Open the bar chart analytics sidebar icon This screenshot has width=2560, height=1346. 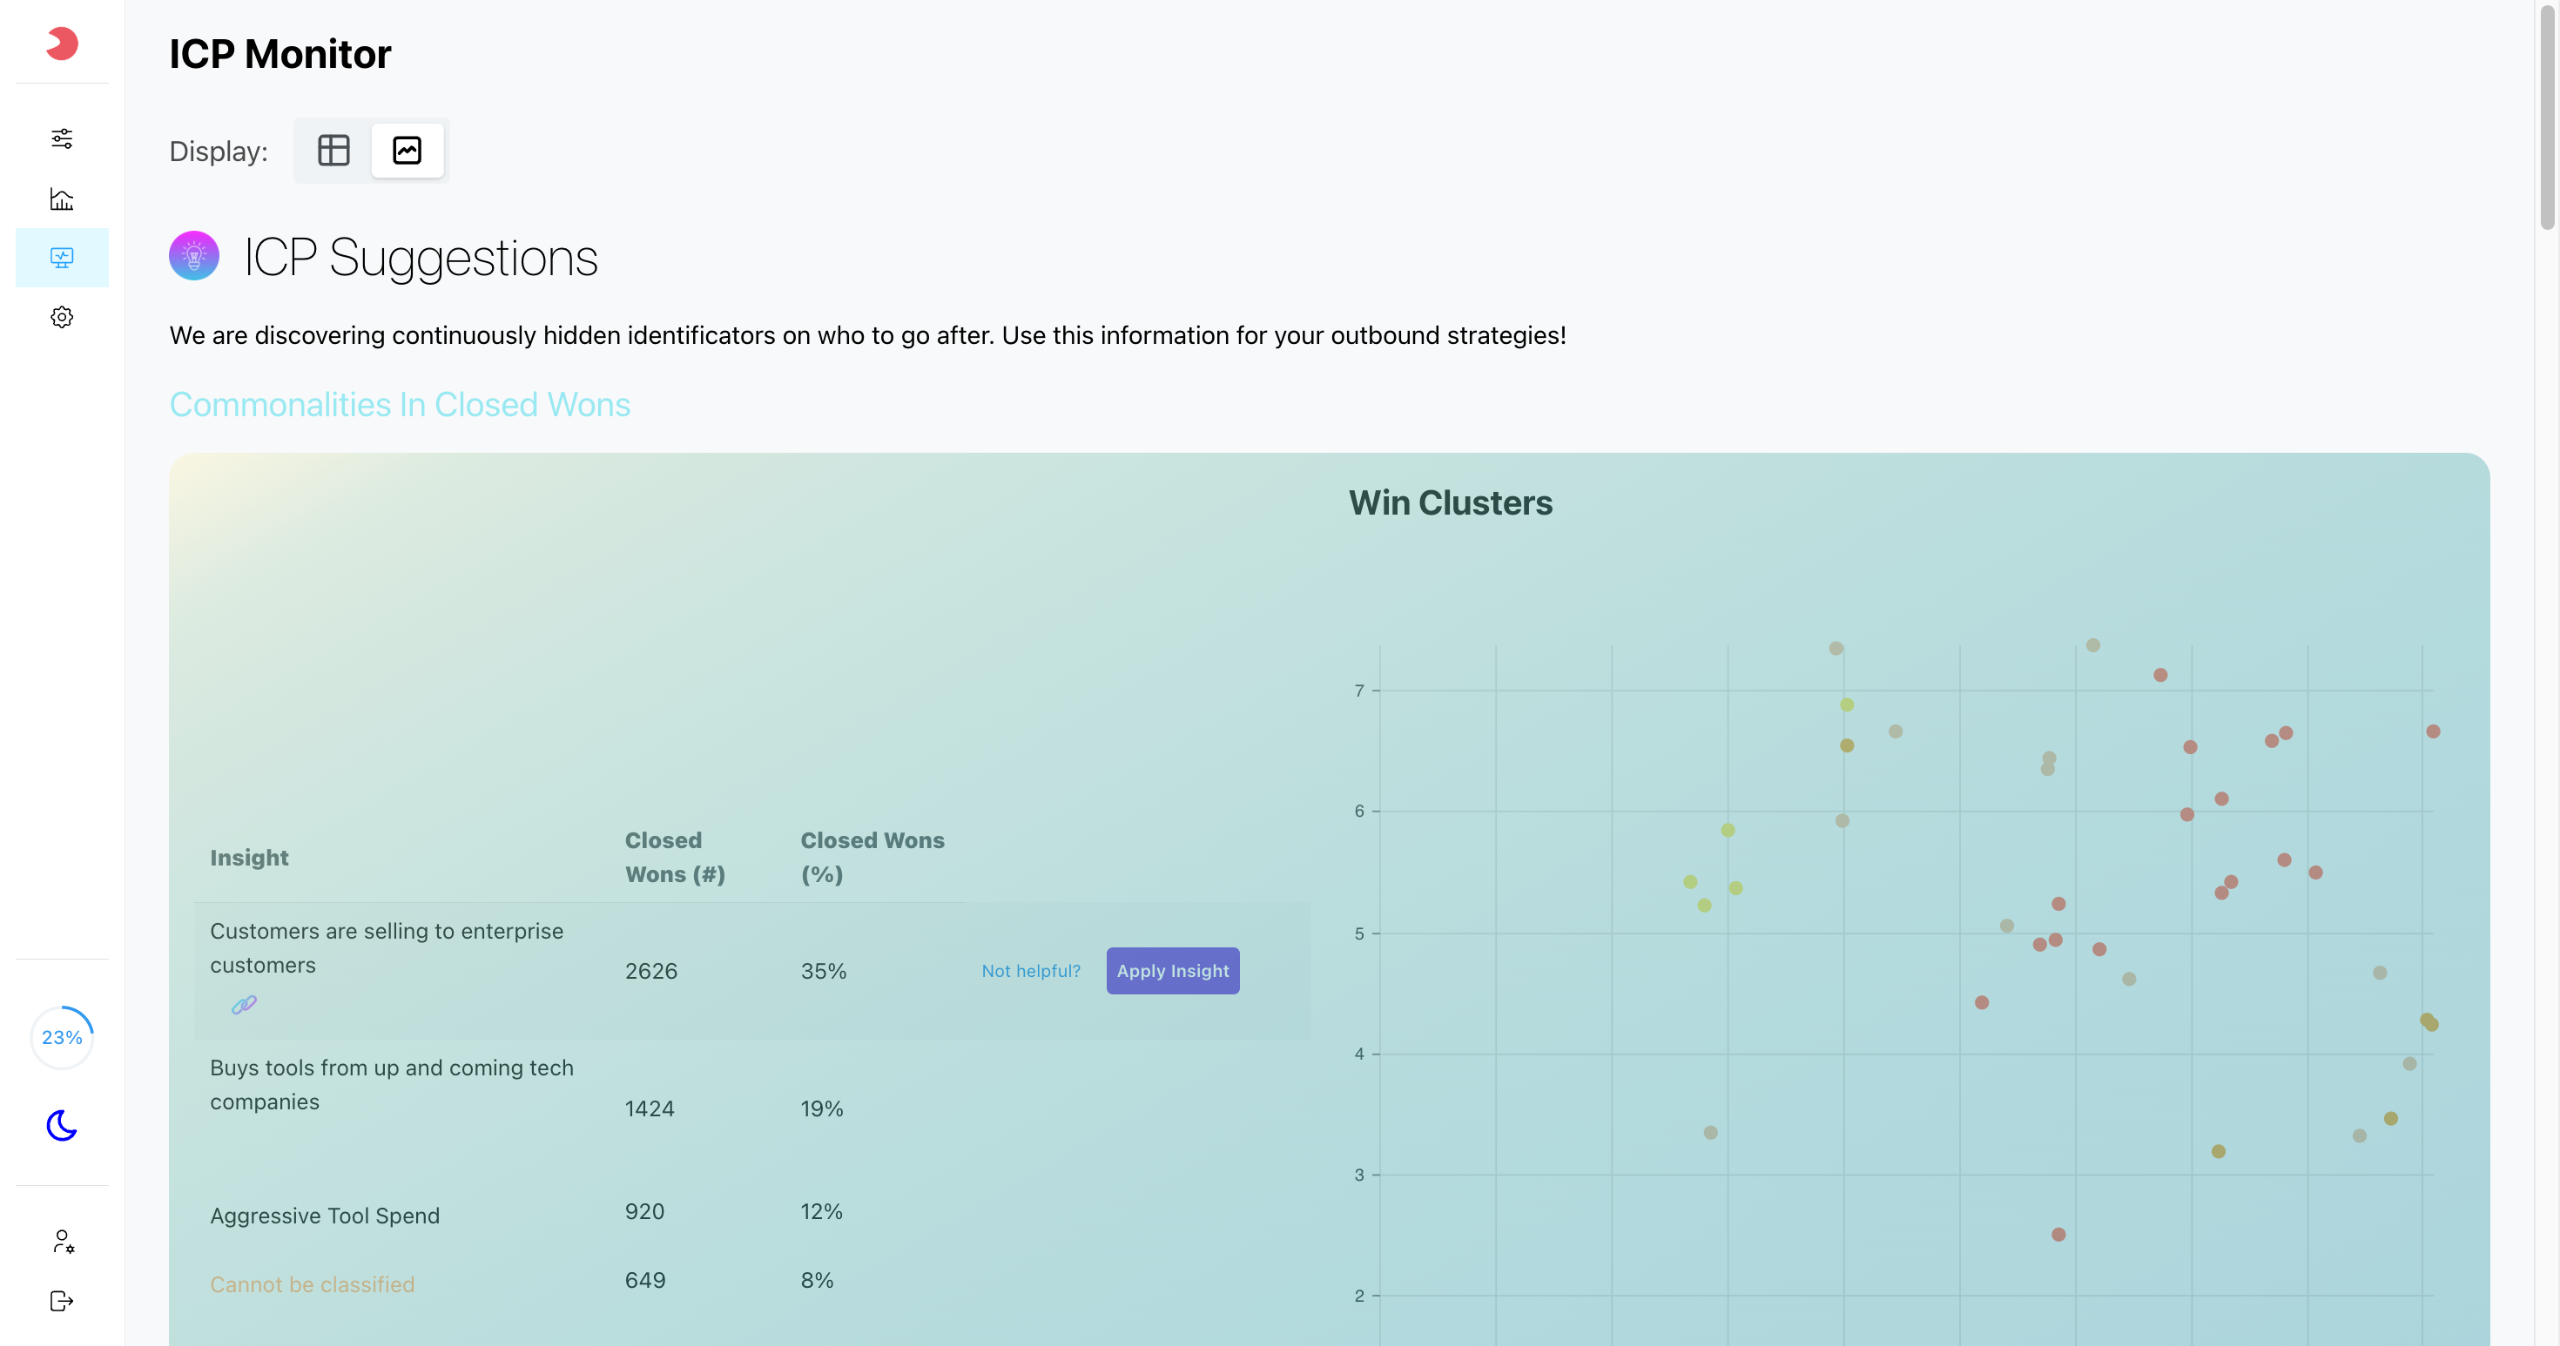62,199
